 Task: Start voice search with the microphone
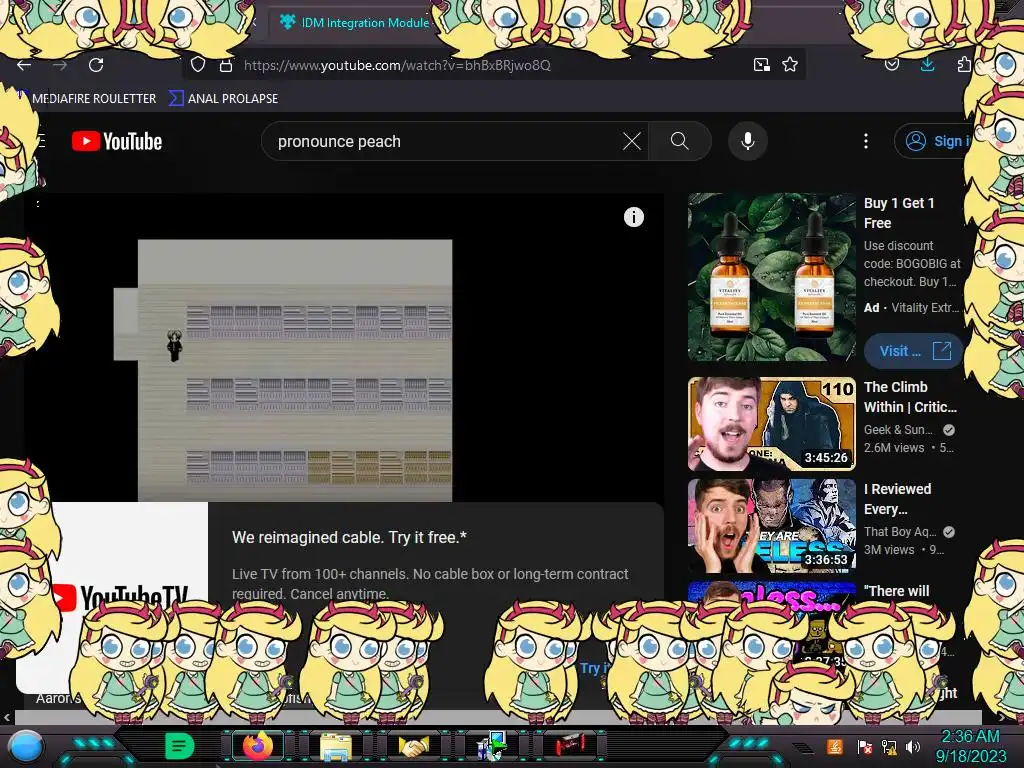click(x=748, y=141)
